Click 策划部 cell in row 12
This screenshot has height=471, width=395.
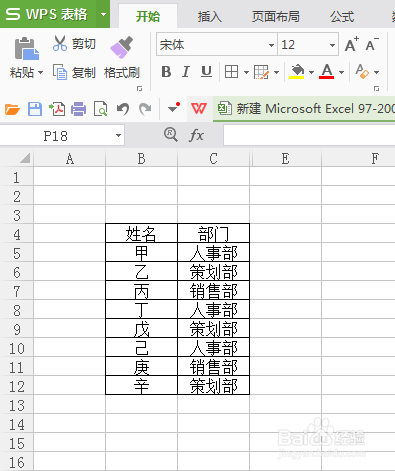(213, 385)
